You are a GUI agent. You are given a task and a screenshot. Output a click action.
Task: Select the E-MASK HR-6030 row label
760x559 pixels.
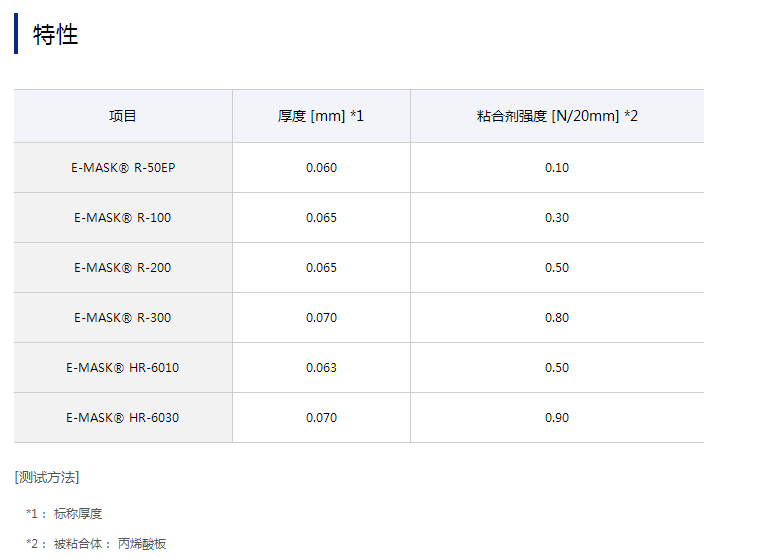[123, 417]
